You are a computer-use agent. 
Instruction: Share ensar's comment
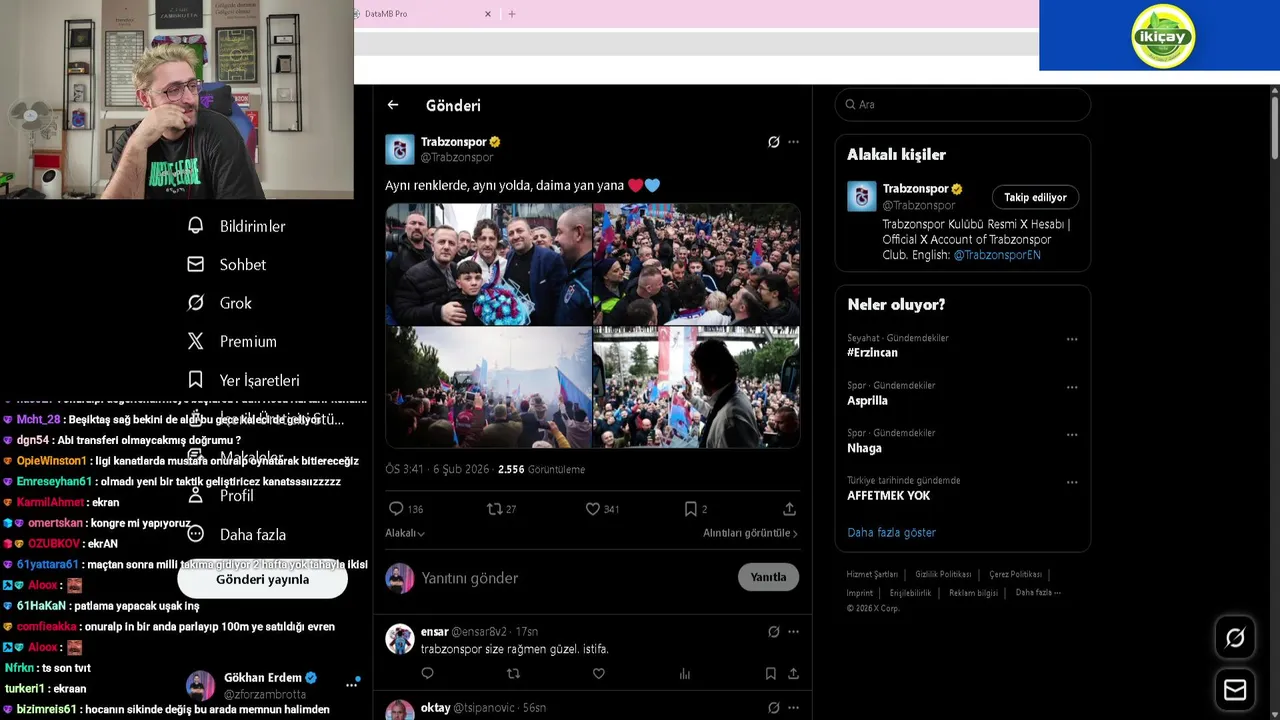793,674
